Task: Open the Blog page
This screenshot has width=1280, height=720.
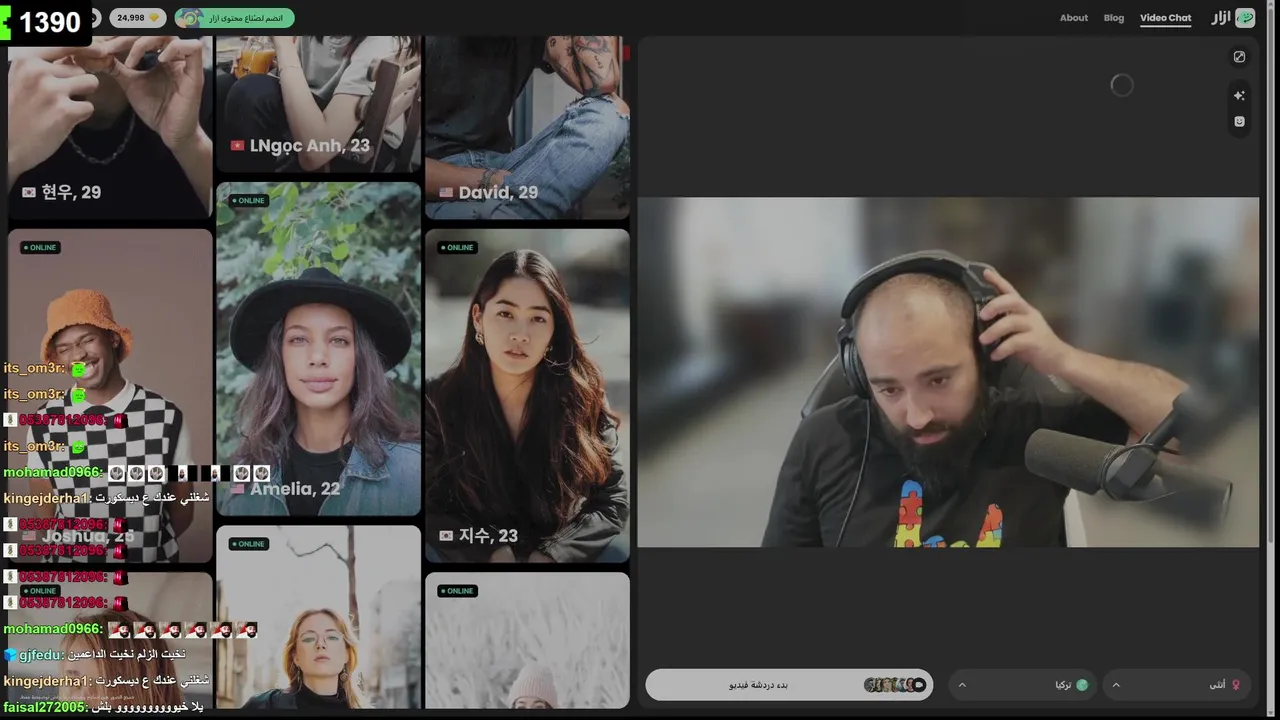Action: tap(1113, 18)
